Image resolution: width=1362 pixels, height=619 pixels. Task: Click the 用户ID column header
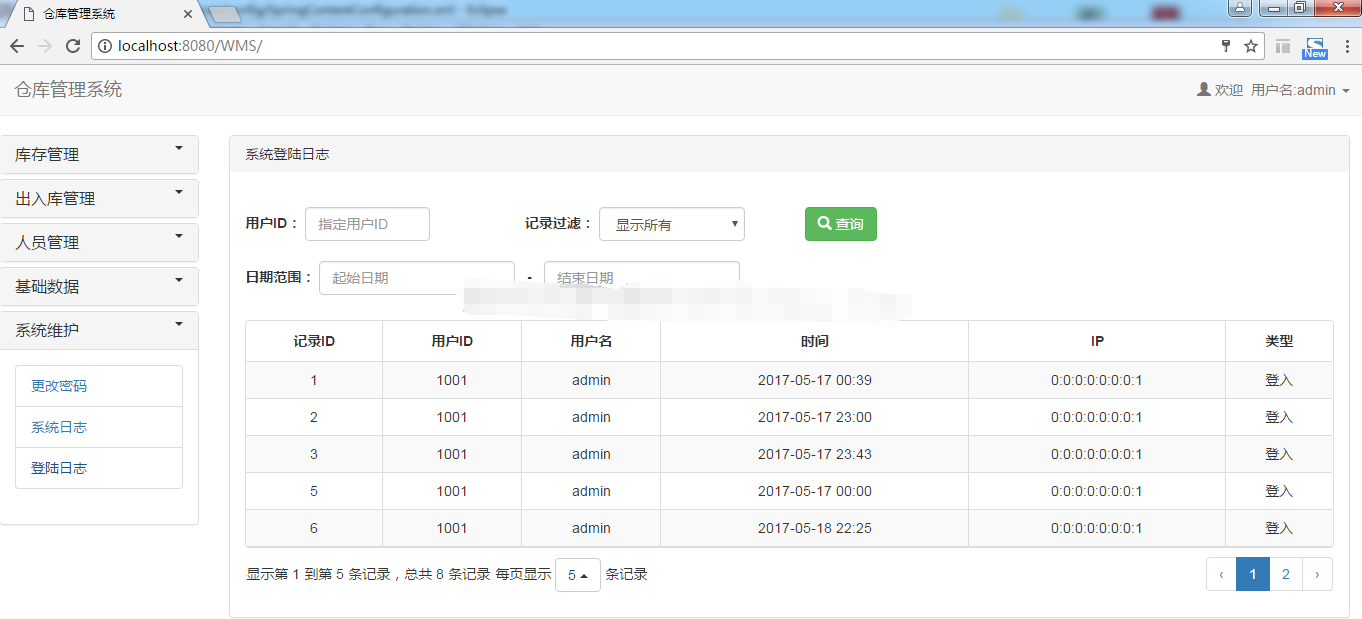click(452, 341)
